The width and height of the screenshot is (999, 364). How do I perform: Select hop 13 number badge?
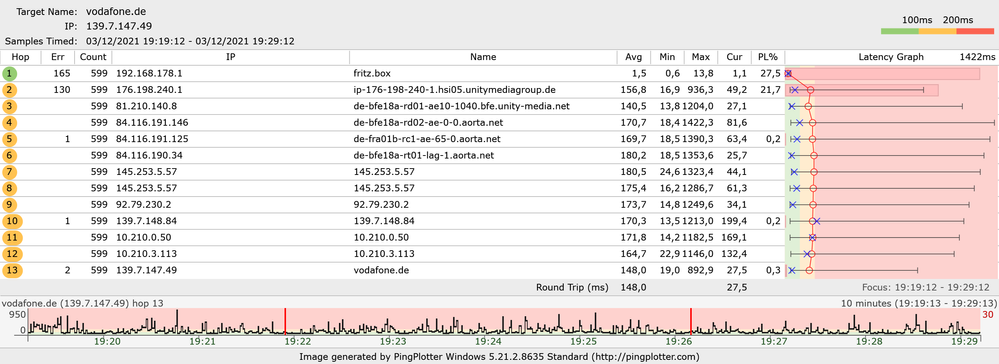click(x=11, y=270)
